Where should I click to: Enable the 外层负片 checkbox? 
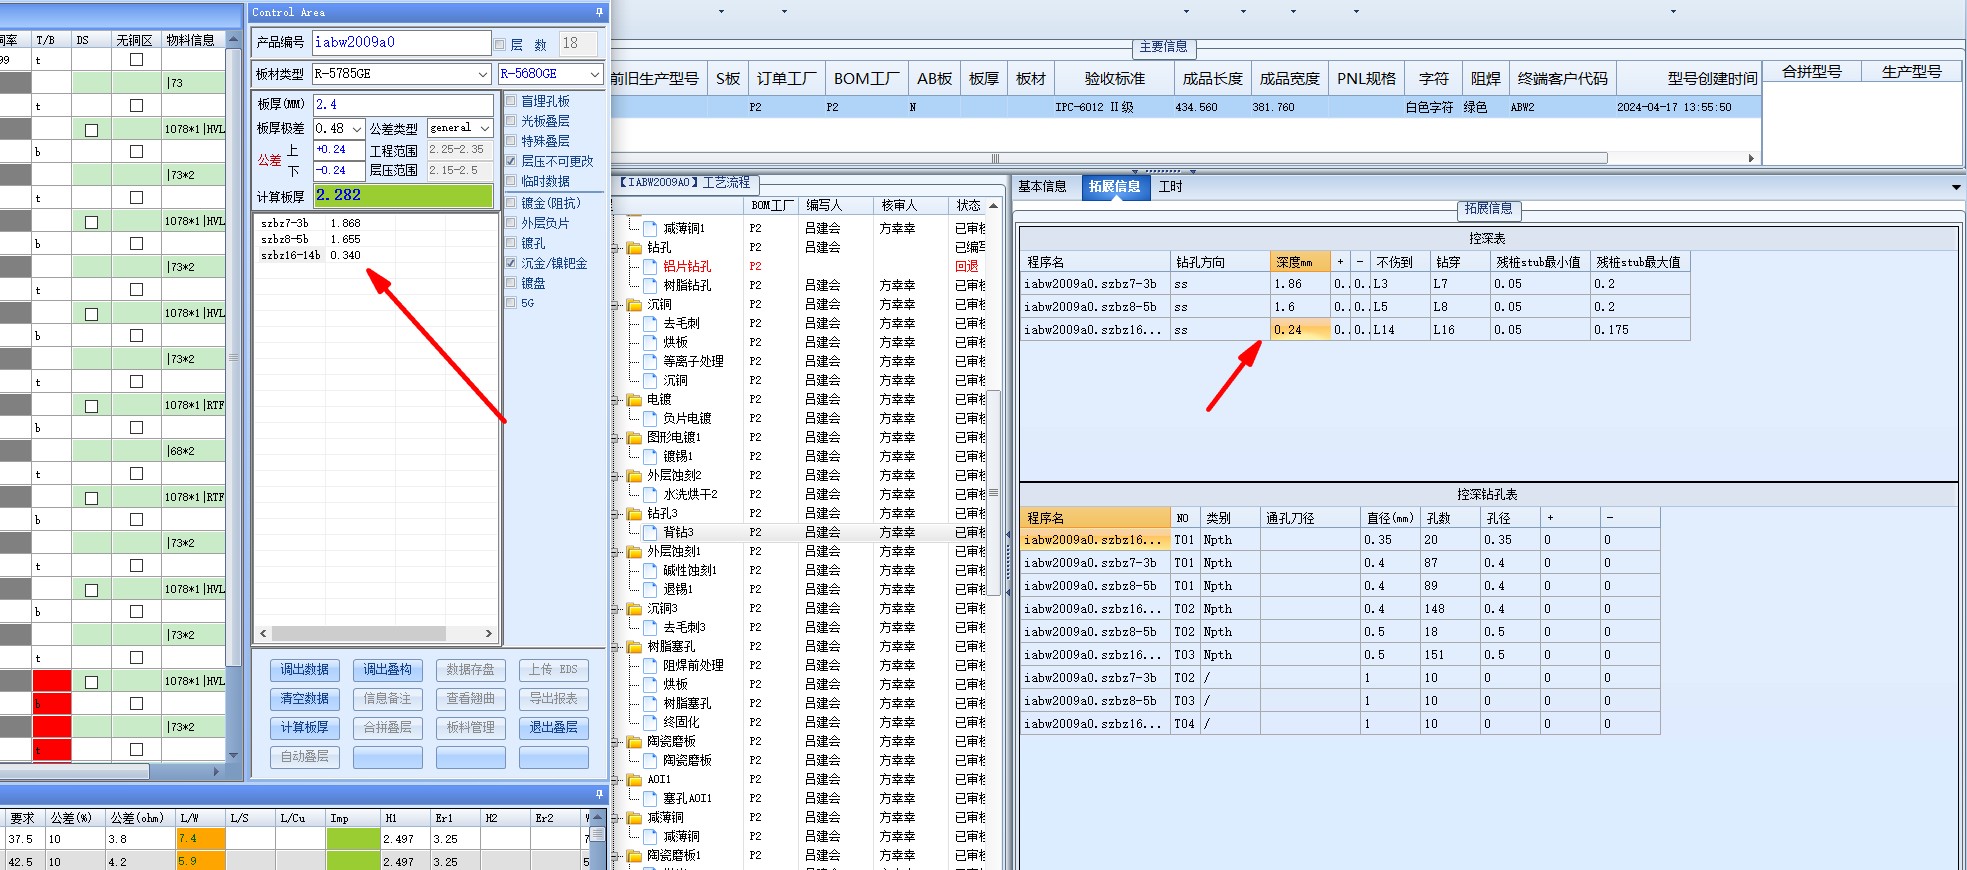pos(512,223)
